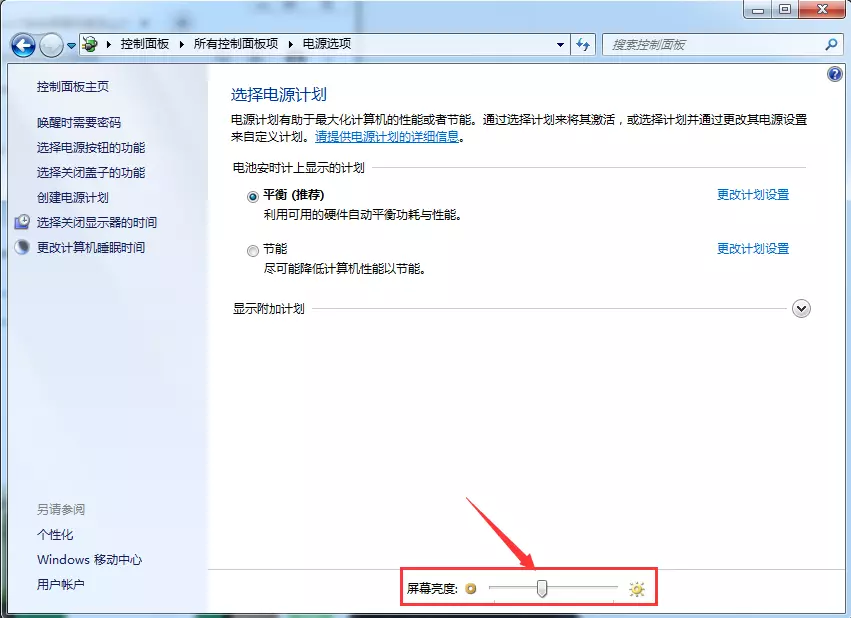Click the dim brightness icon left of slider
The width and height of the screenshot is (851, 618).
471,588
